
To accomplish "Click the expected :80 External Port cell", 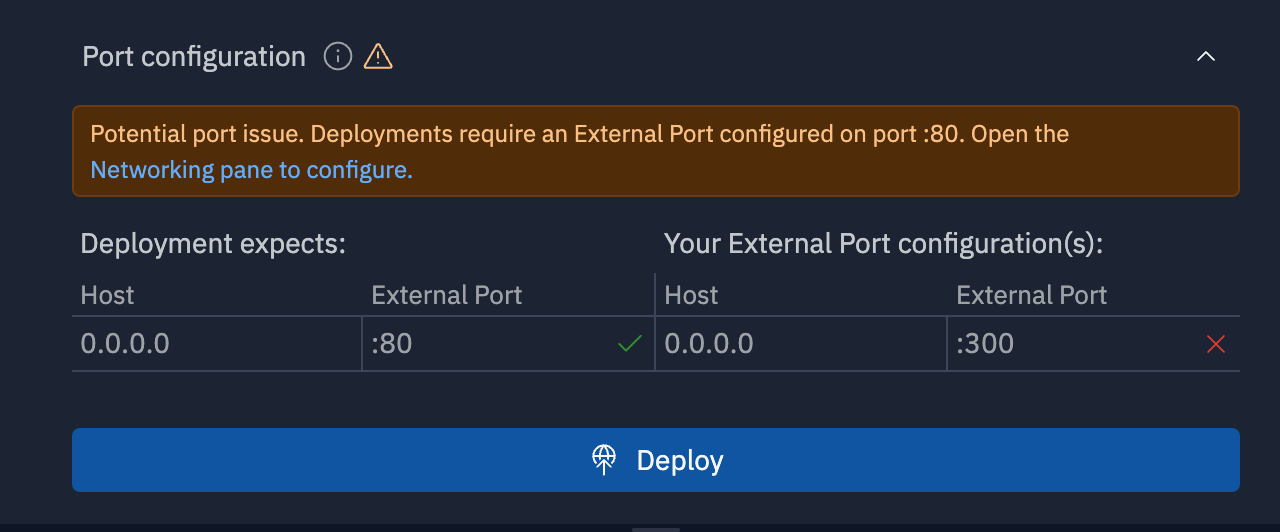I will coord(392,344).
